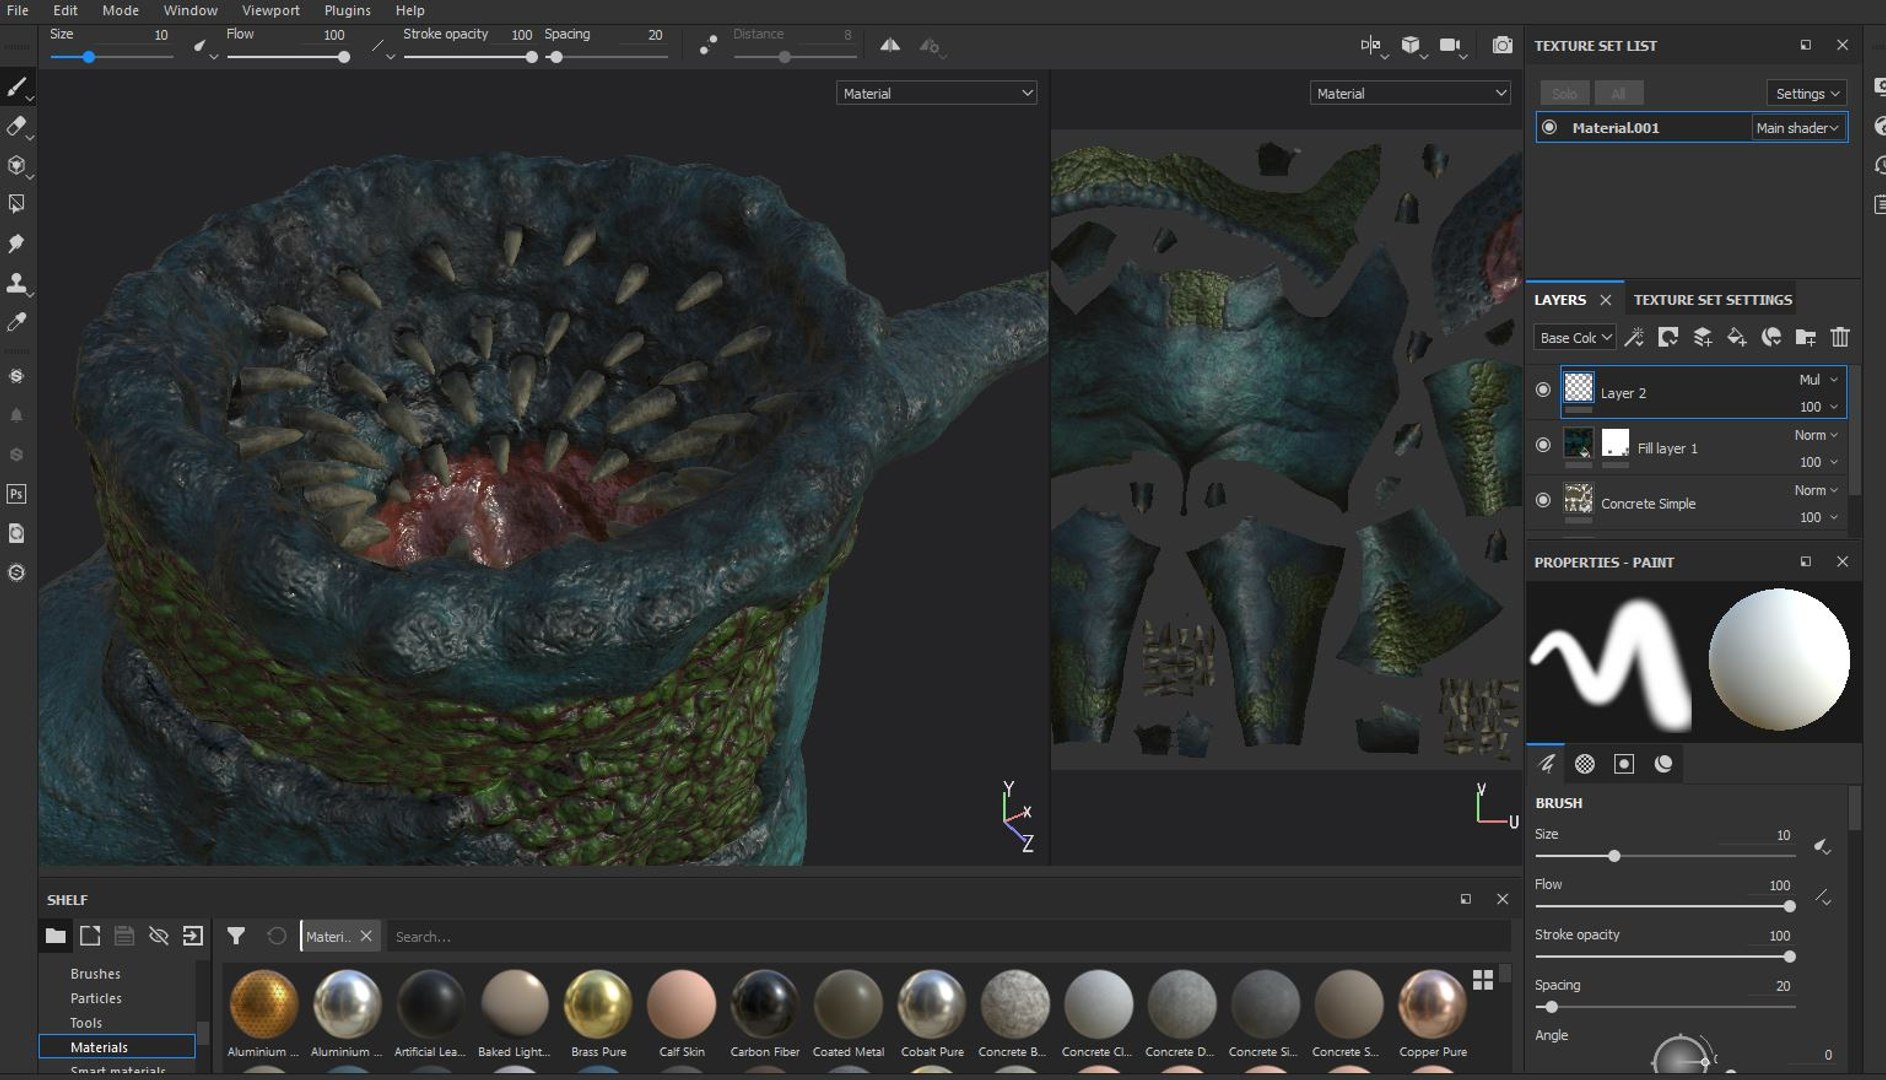
Task: Expand the Main shader dropdown
Action: point(1797,128)
